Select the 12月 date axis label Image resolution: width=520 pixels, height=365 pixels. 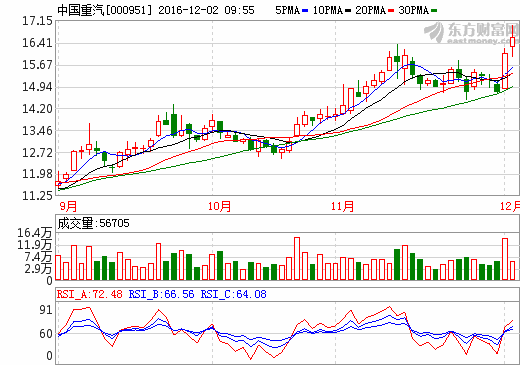click(x=510, y=206)
